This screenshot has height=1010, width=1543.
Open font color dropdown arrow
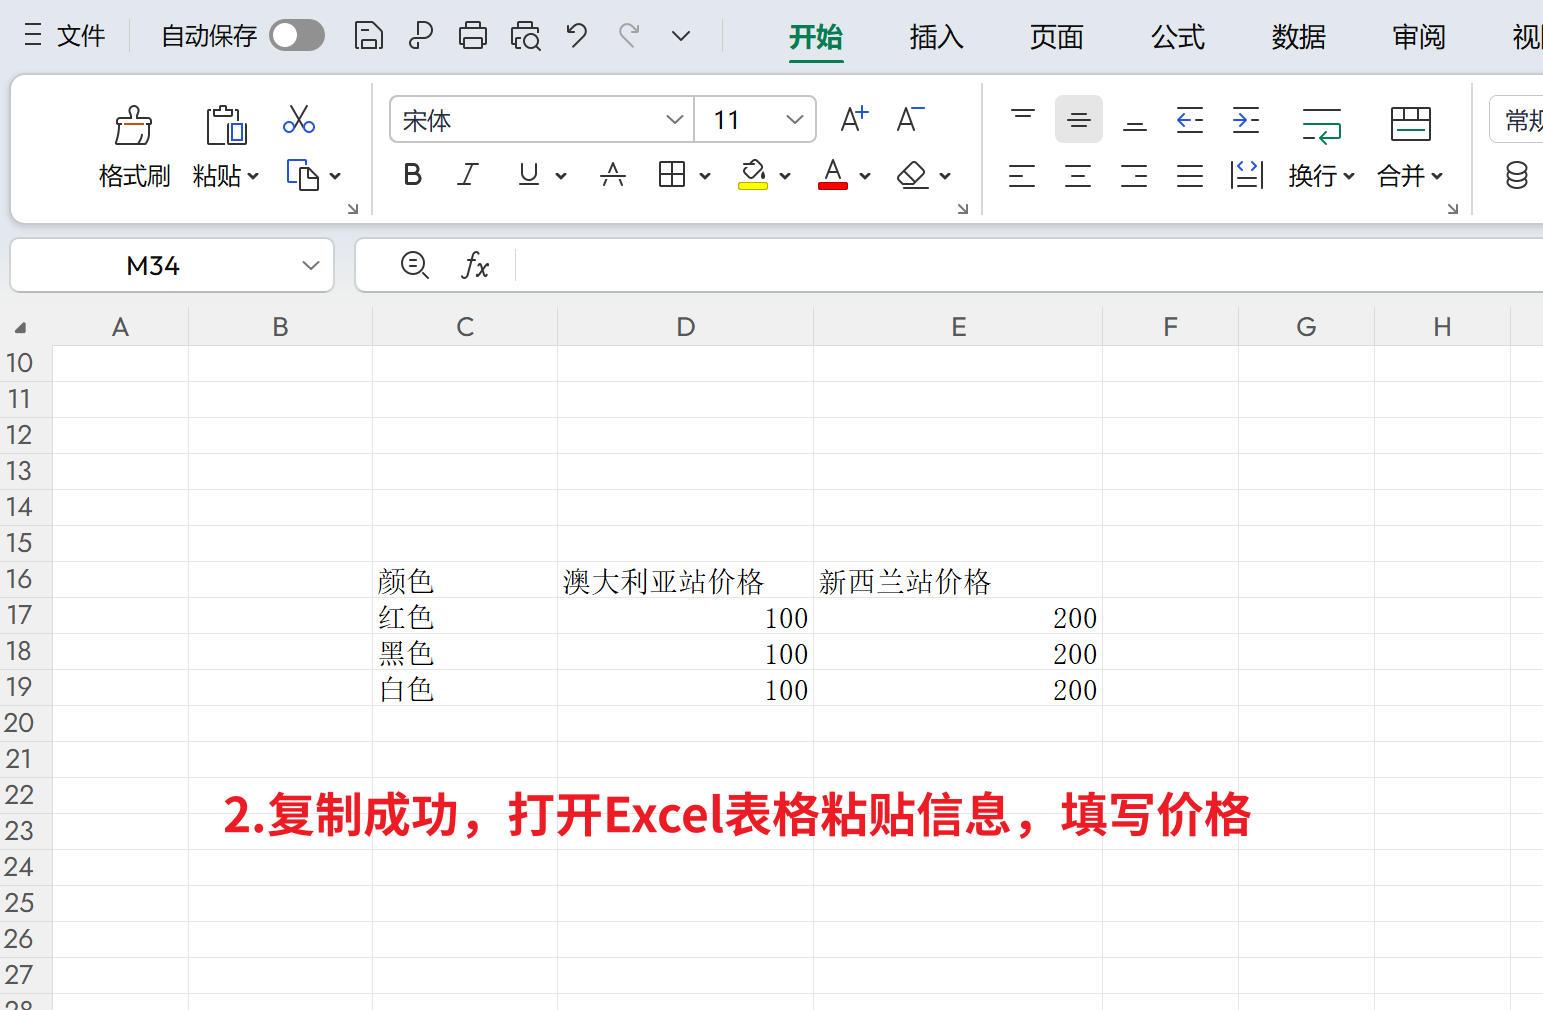[865, 176]
